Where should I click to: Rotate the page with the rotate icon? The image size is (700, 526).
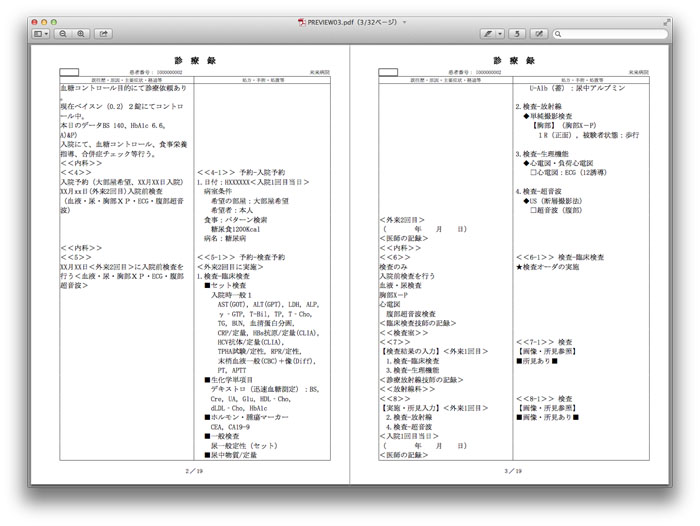(x=518, y=34)
